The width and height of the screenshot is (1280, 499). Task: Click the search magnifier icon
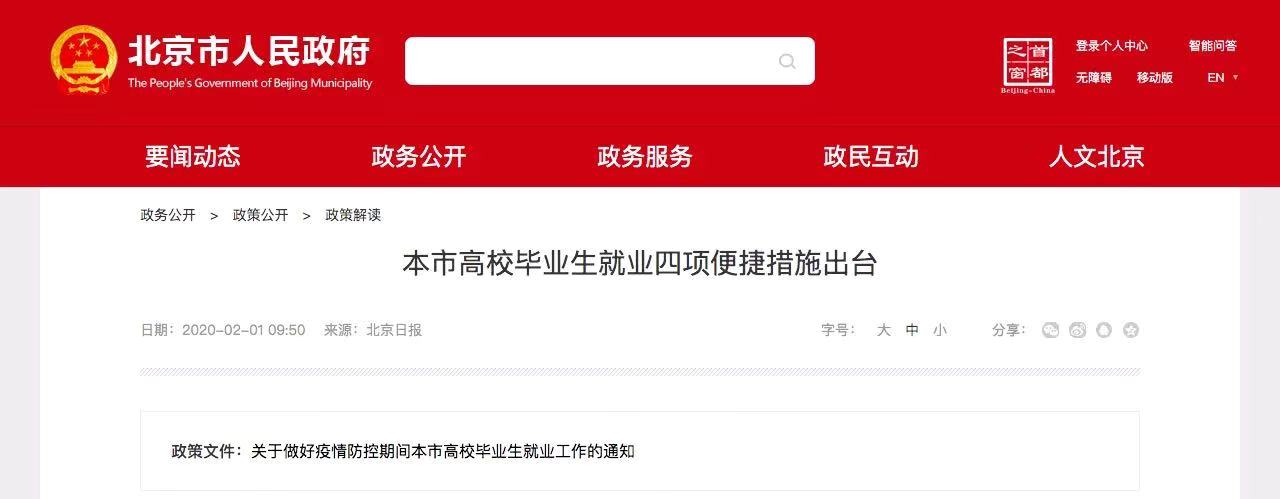pos(787,61)
